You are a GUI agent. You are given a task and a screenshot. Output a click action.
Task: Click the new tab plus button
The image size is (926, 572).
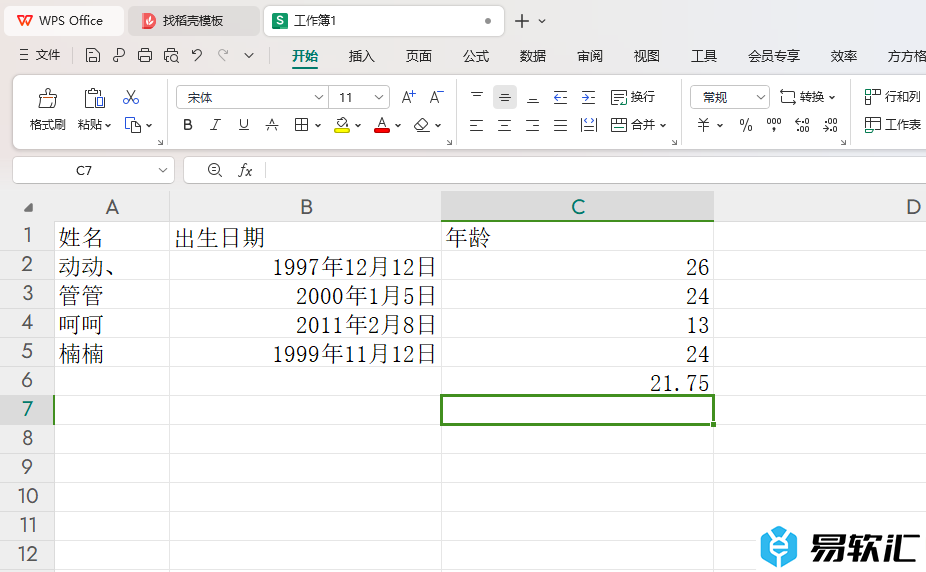pos(521,21)
